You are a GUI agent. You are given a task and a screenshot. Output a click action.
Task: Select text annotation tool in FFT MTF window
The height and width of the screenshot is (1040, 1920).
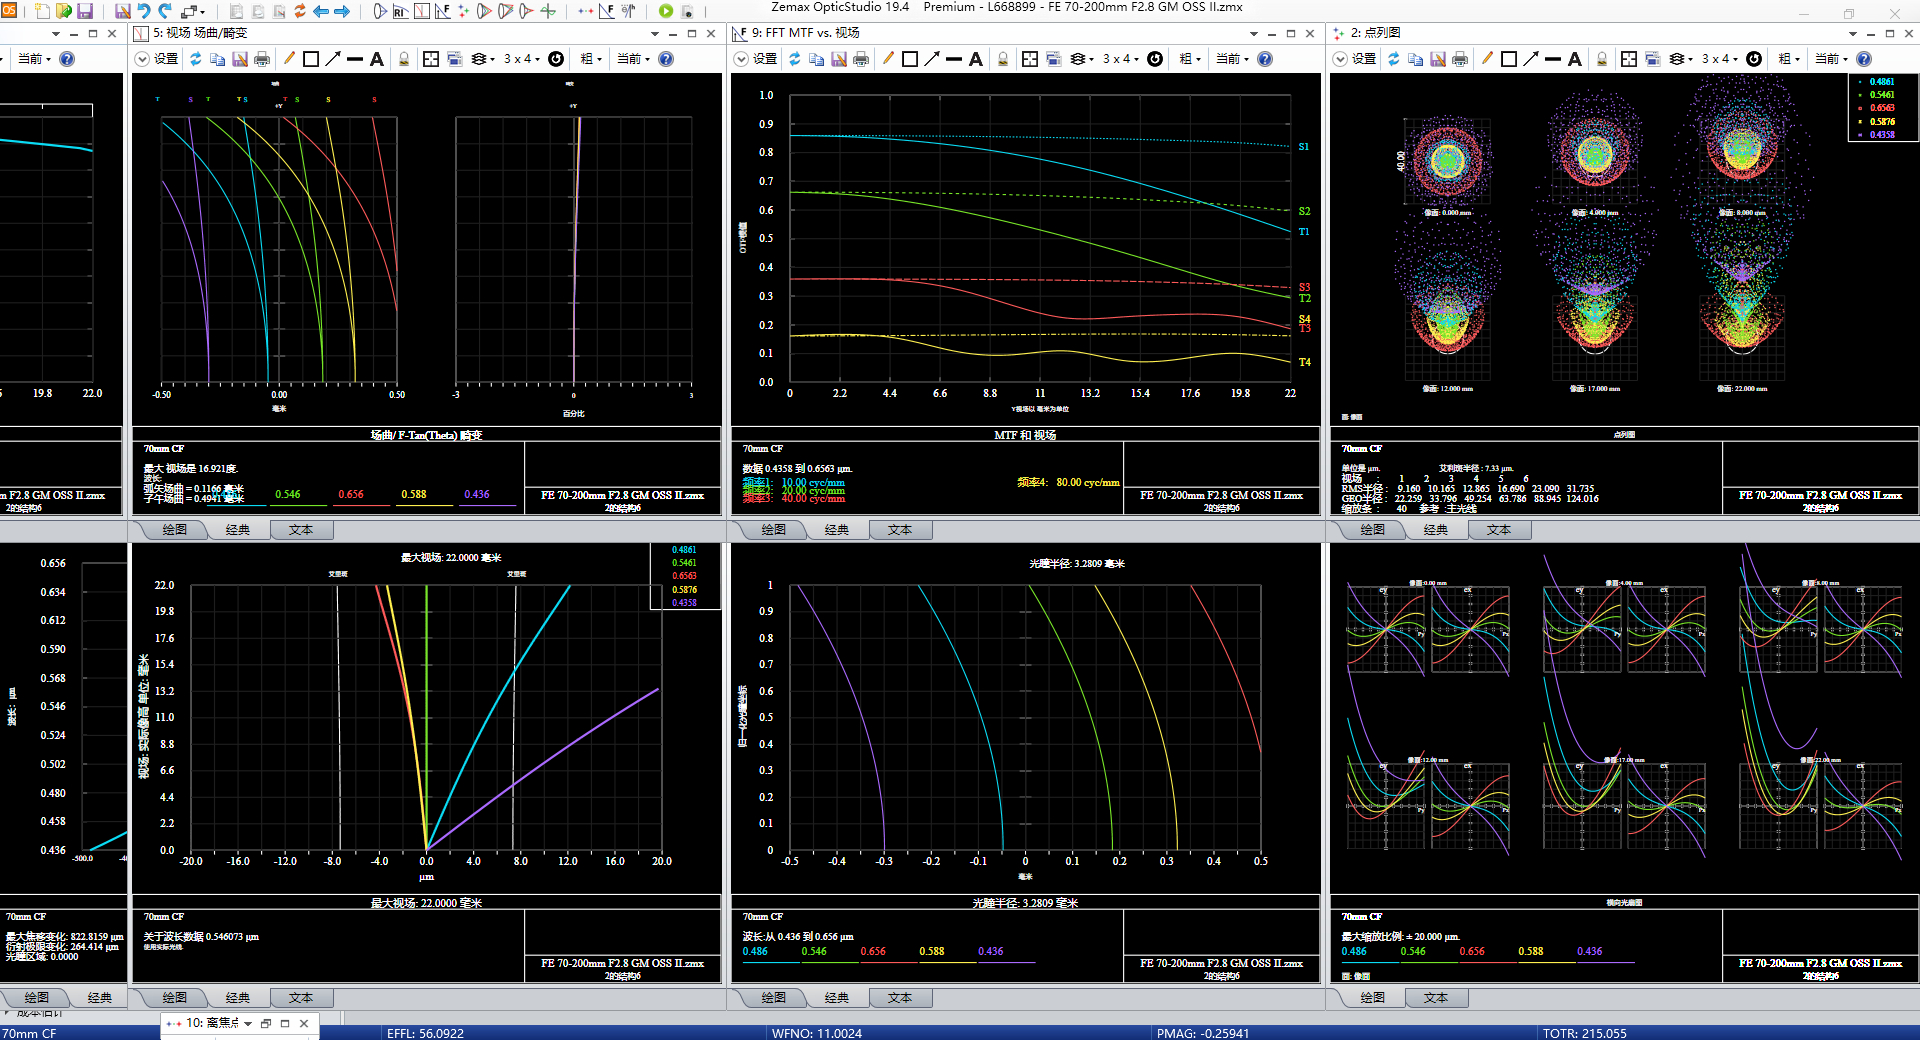point(976,59)
